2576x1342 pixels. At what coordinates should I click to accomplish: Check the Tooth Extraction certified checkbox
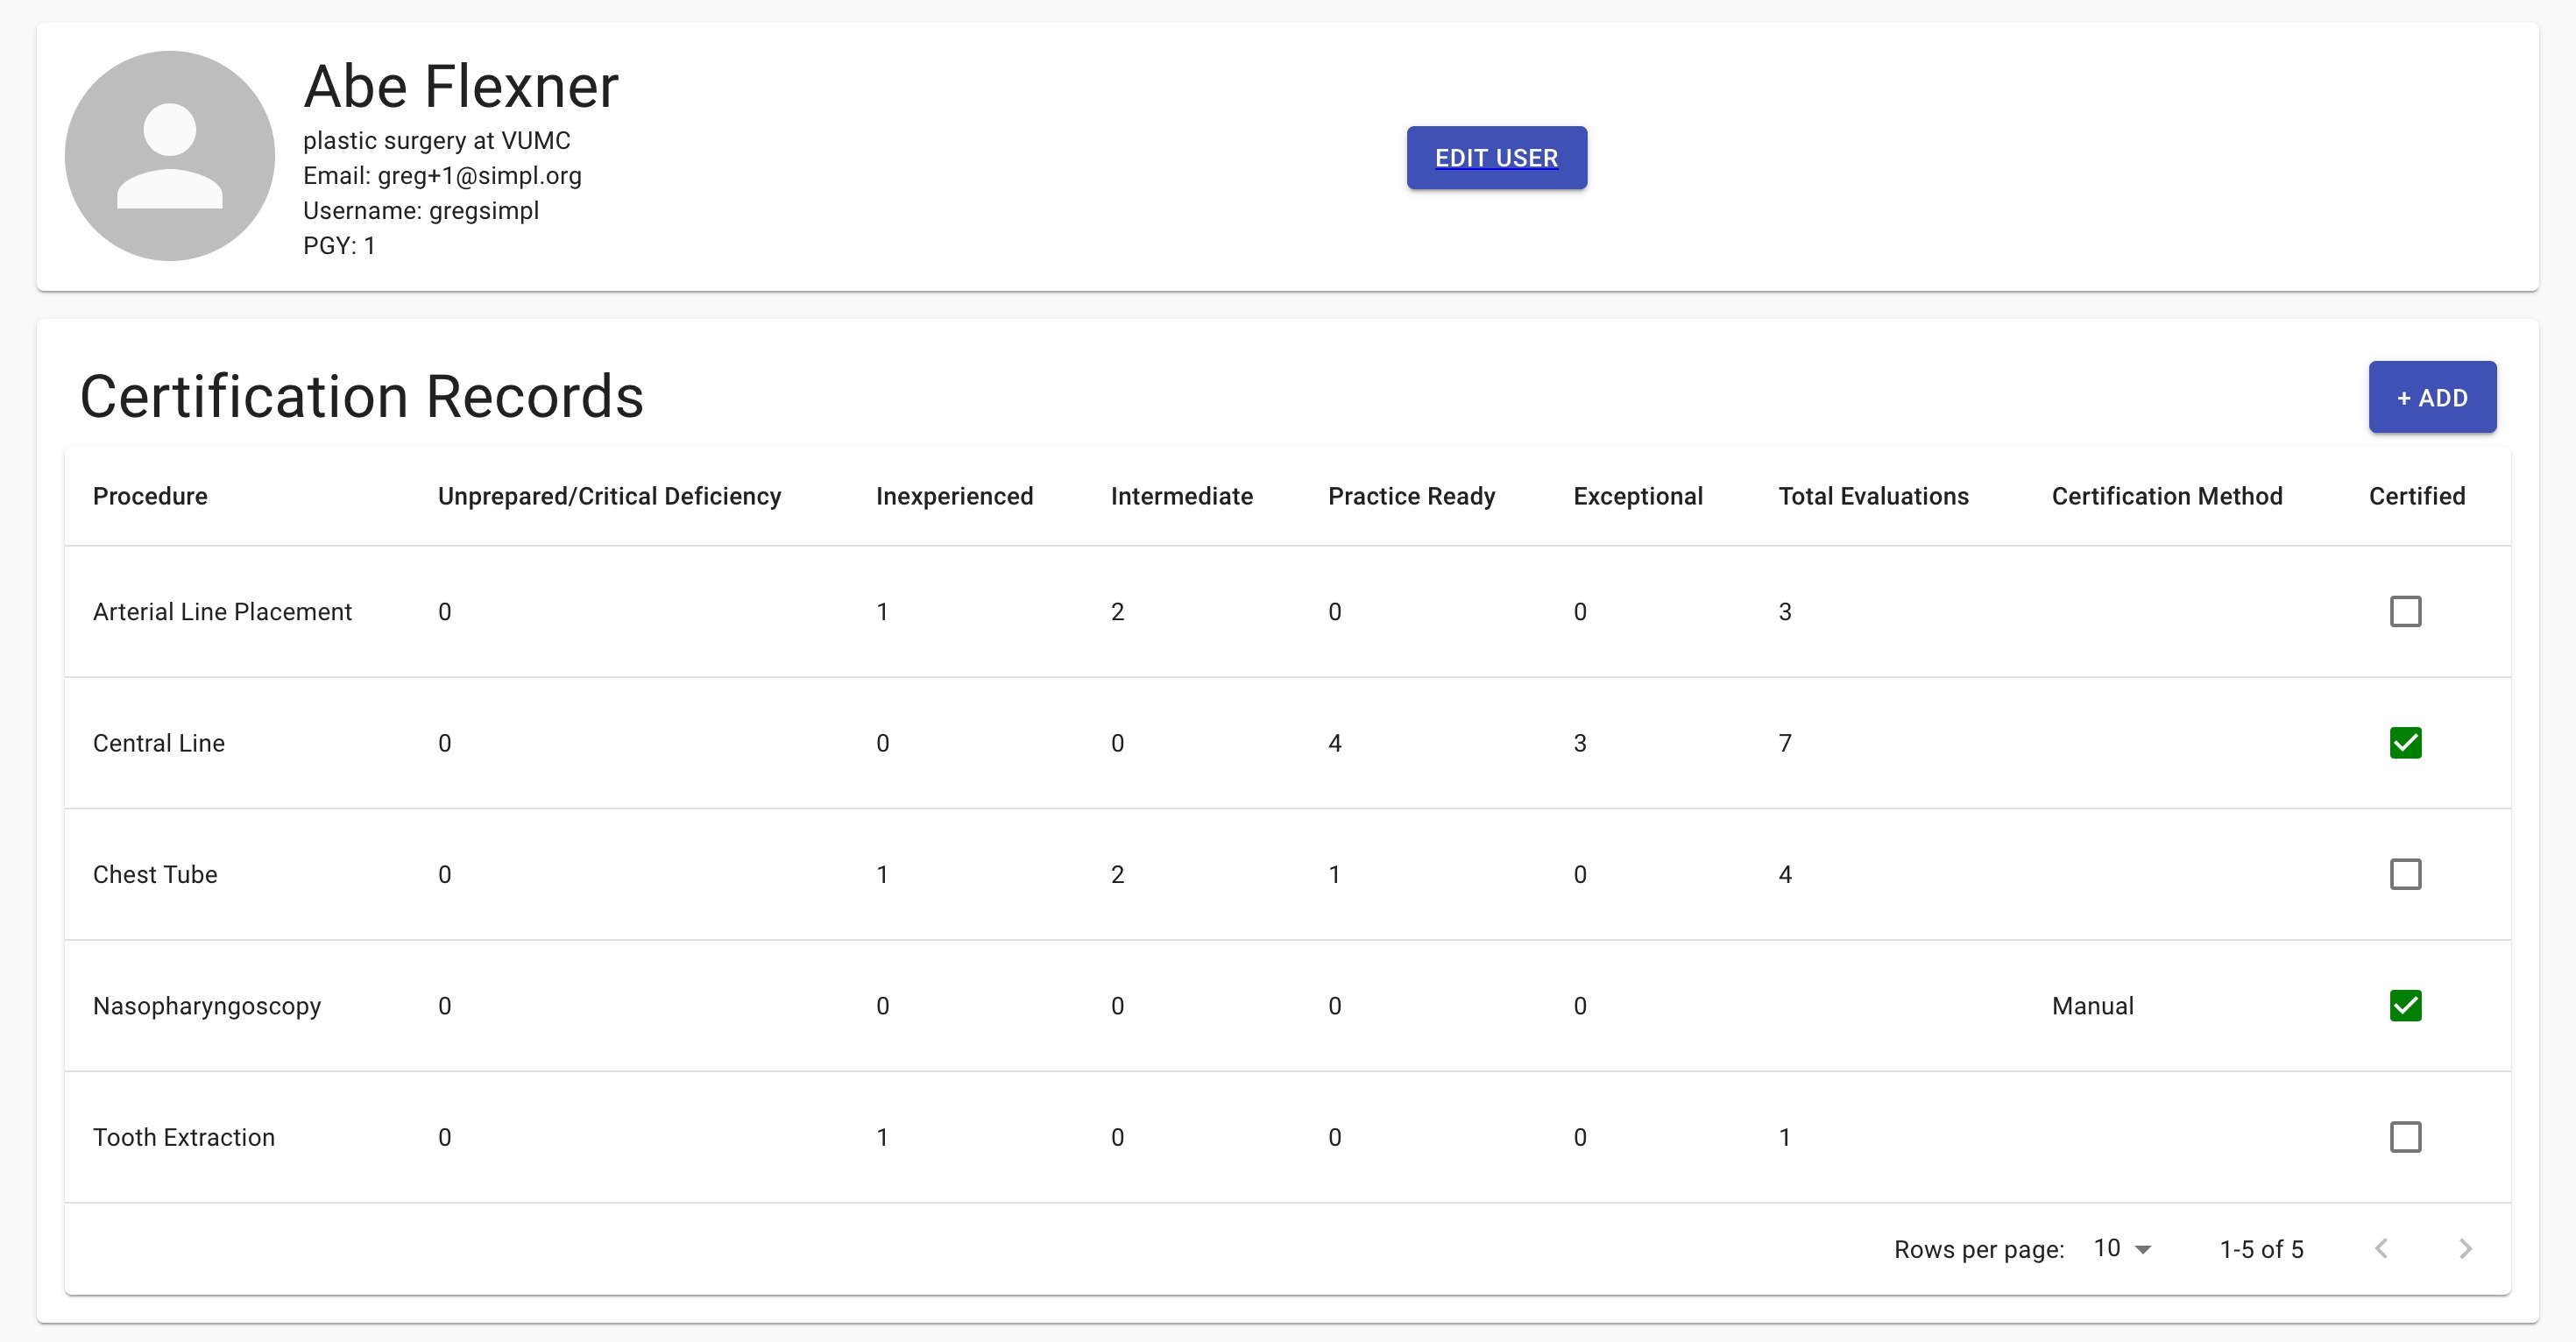click(x=2405, y=1137)
